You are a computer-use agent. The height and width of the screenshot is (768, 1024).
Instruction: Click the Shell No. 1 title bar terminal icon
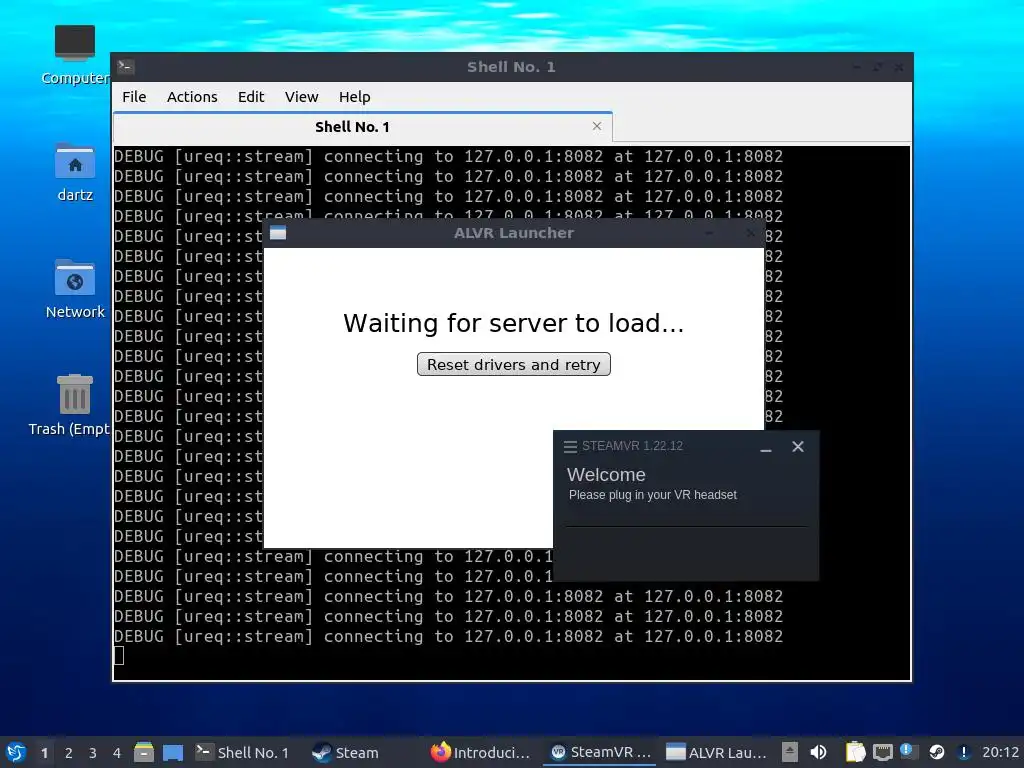[125, 67]
